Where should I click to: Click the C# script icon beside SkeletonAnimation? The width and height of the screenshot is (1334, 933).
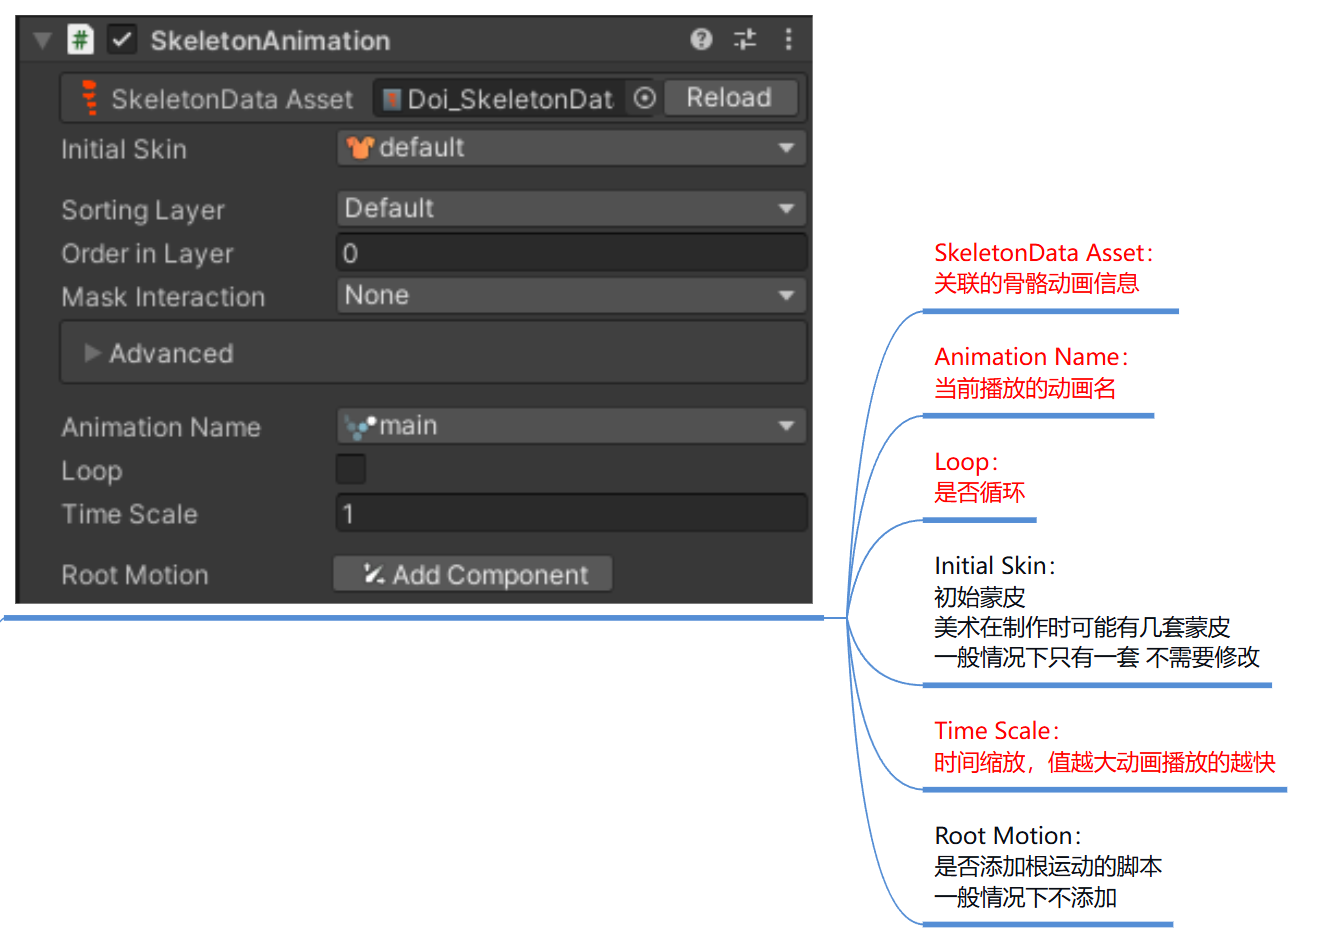80,40
